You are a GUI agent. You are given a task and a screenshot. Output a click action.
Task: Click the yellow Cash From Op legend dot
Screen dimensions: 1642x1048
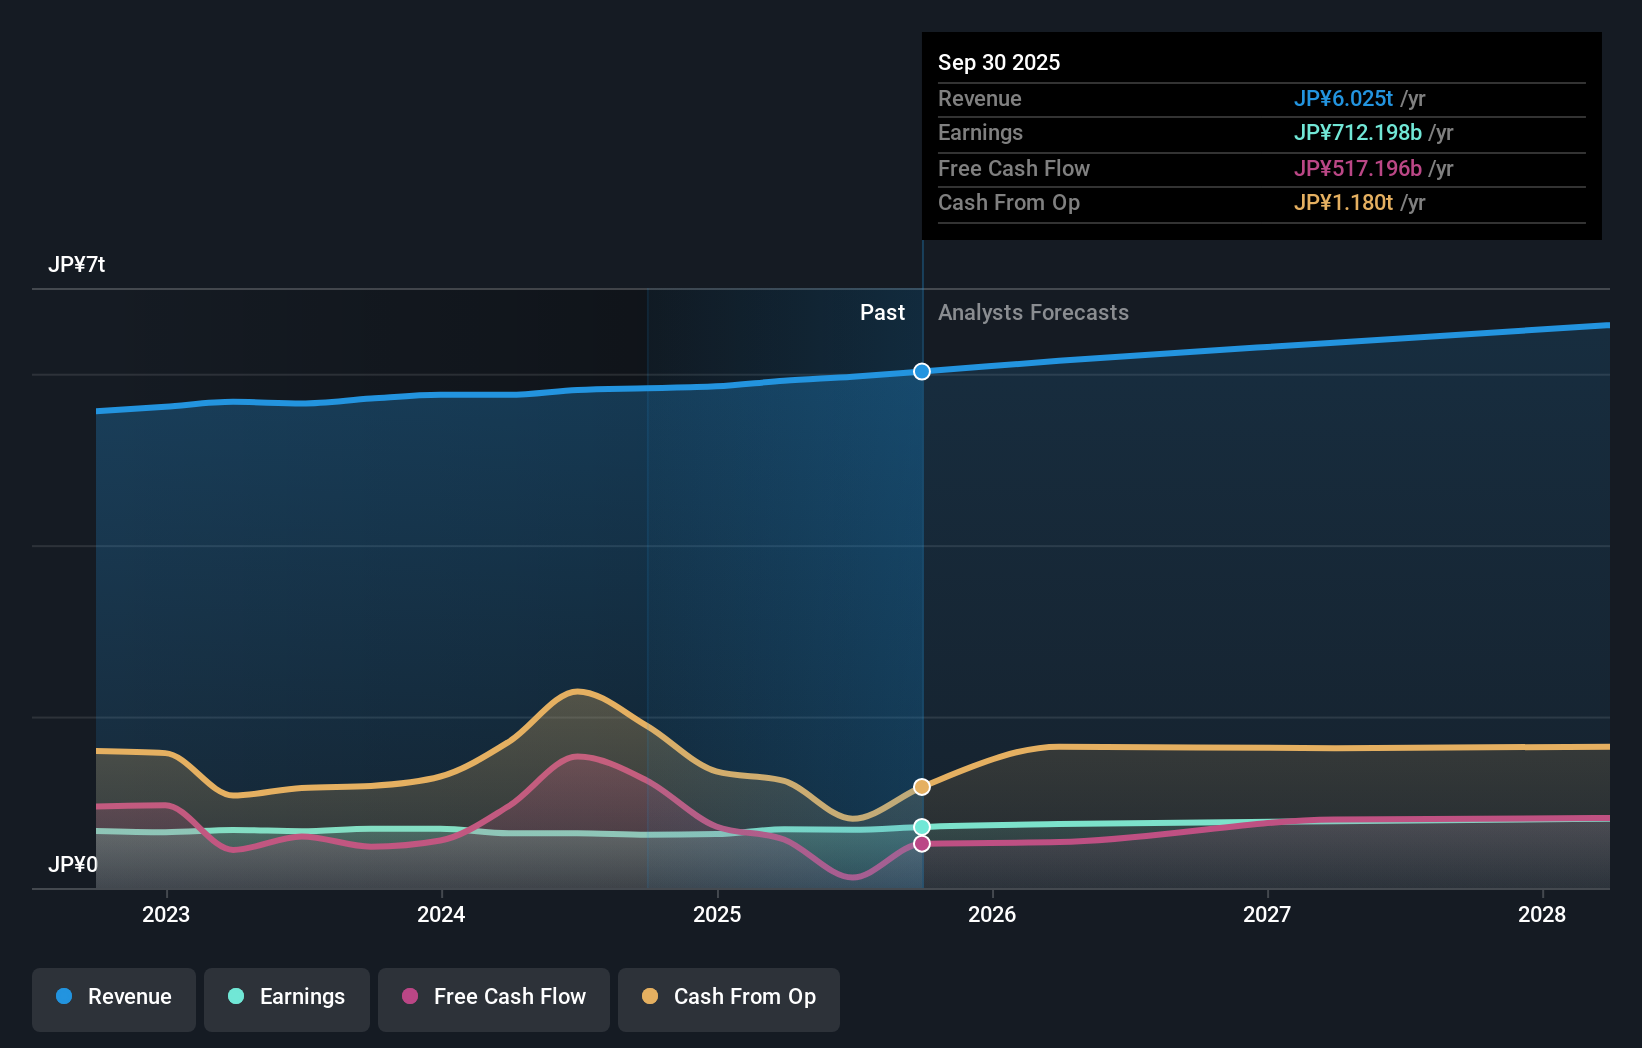point(651,997)
